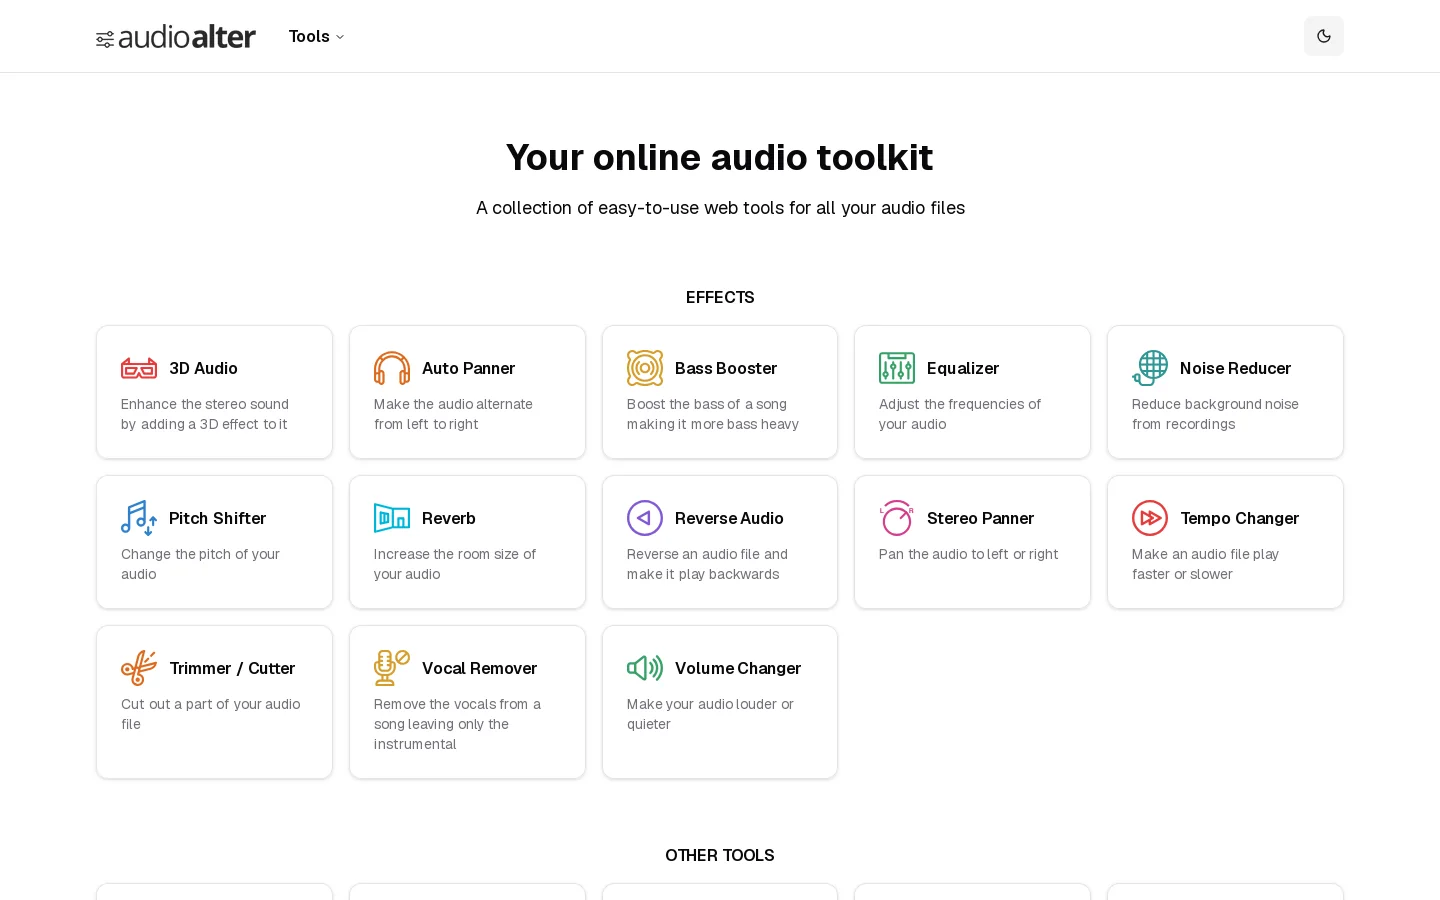The image size is (1440, 900).
Task: Open the Volume Changer tool title
Action: [738, 668]
